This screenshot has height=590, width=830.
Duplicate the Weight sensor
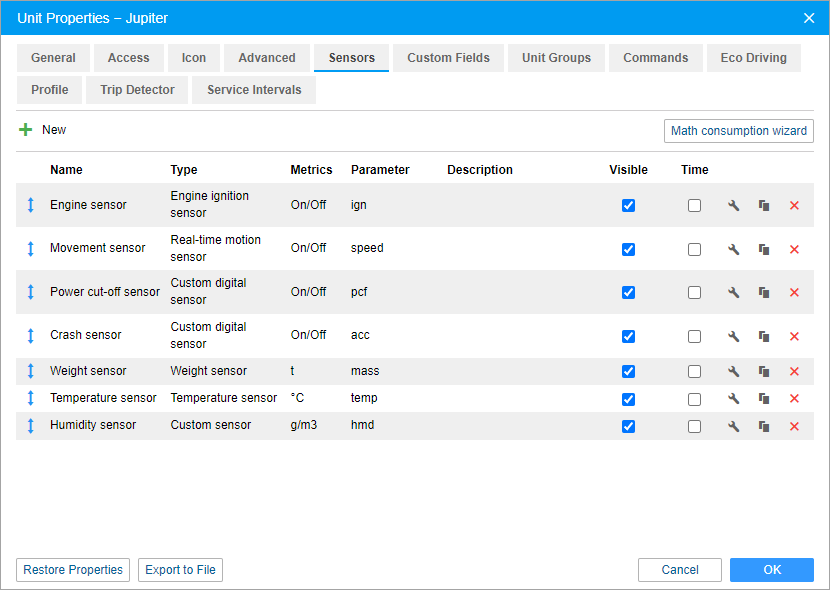point(764,372)
